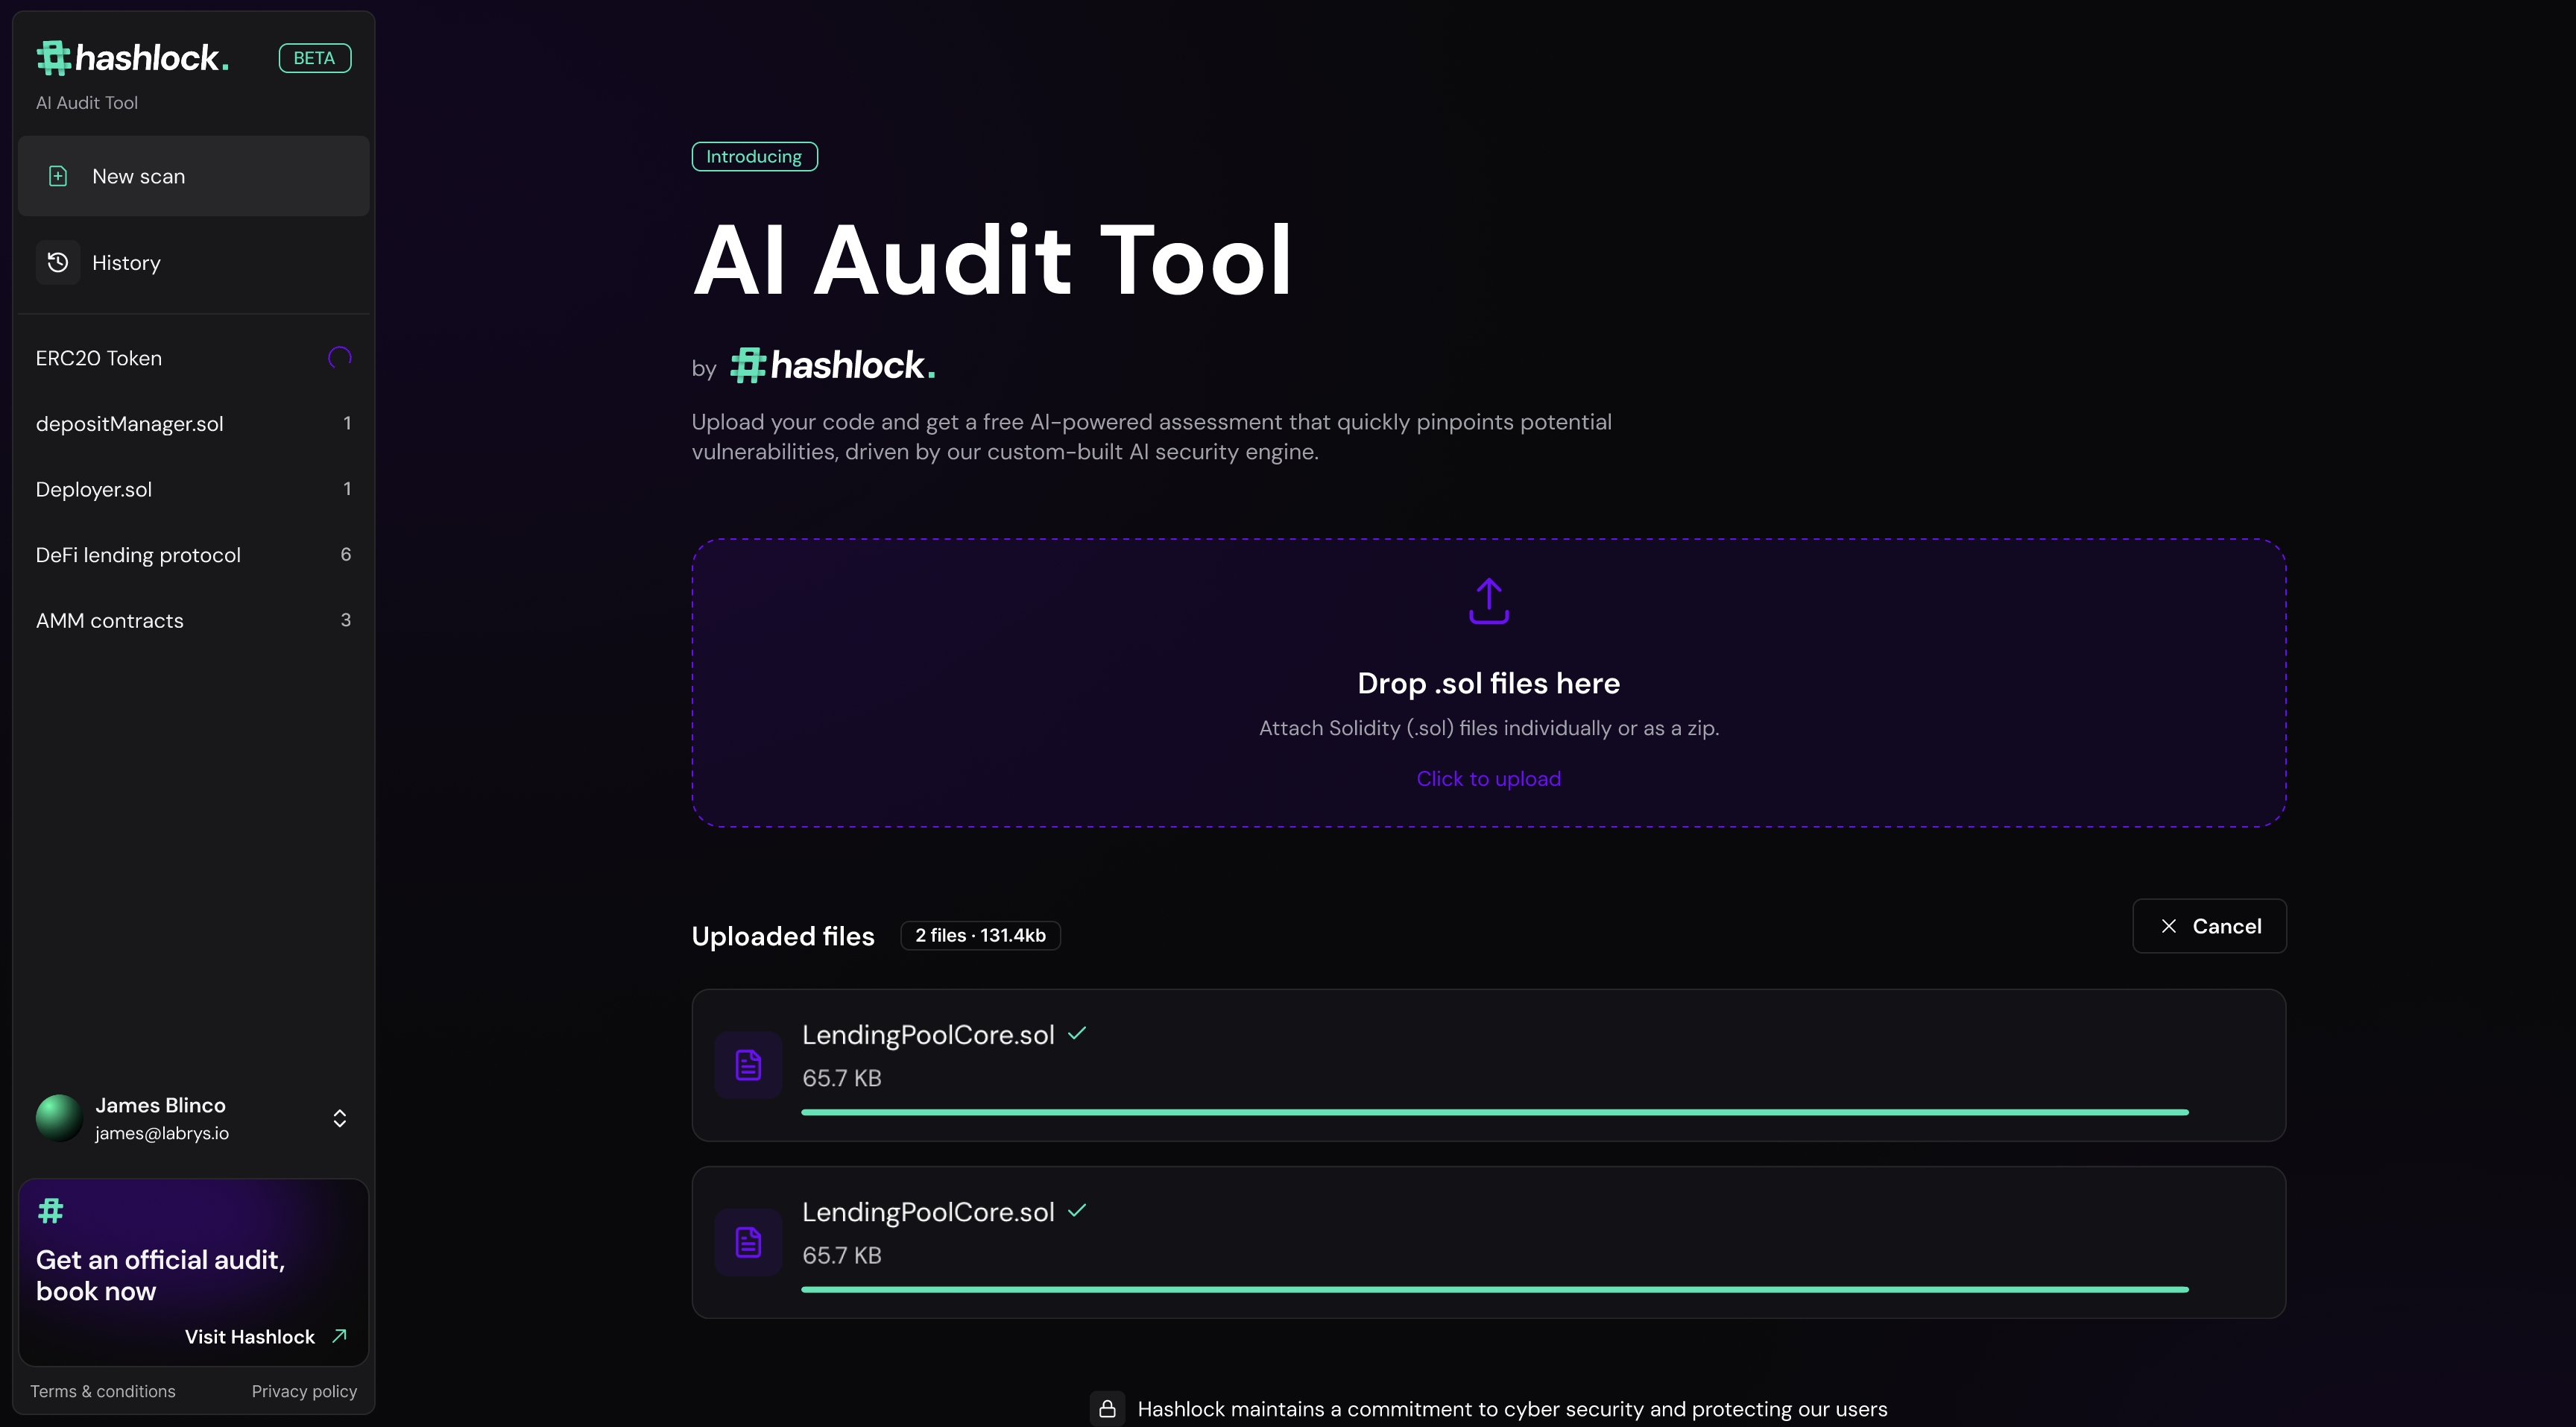Click the James Blinco avatar

59,1118
